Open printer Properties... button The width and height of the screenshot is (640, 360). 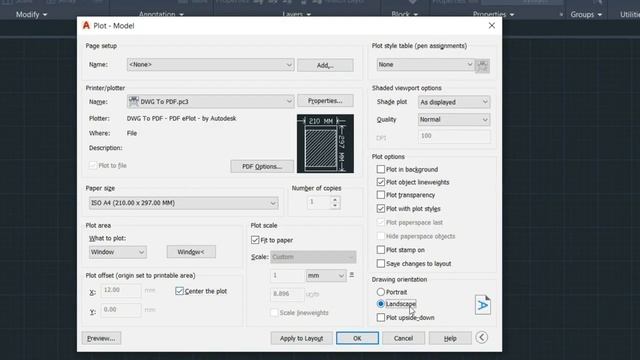pyautogui.click(x=325, y=101)
